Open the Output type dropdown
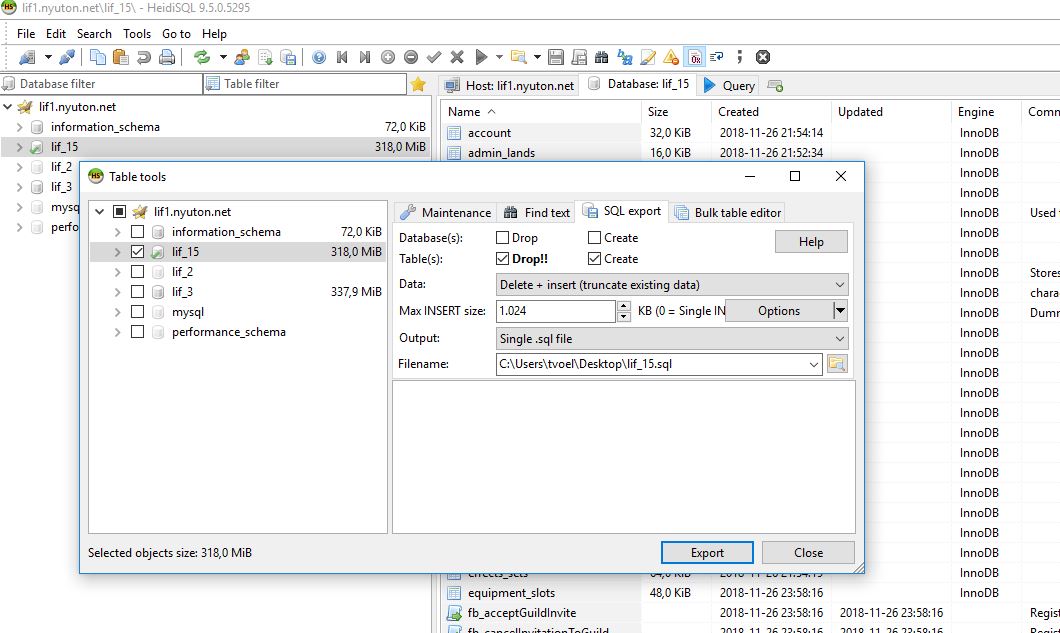This screenshot has width=1060, height=633. click(672, 339)
